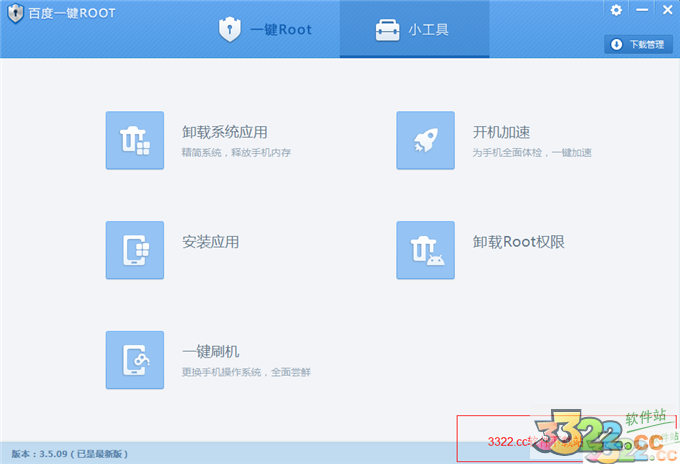Click the Baidu shield logo in title bar

[15, 13]
